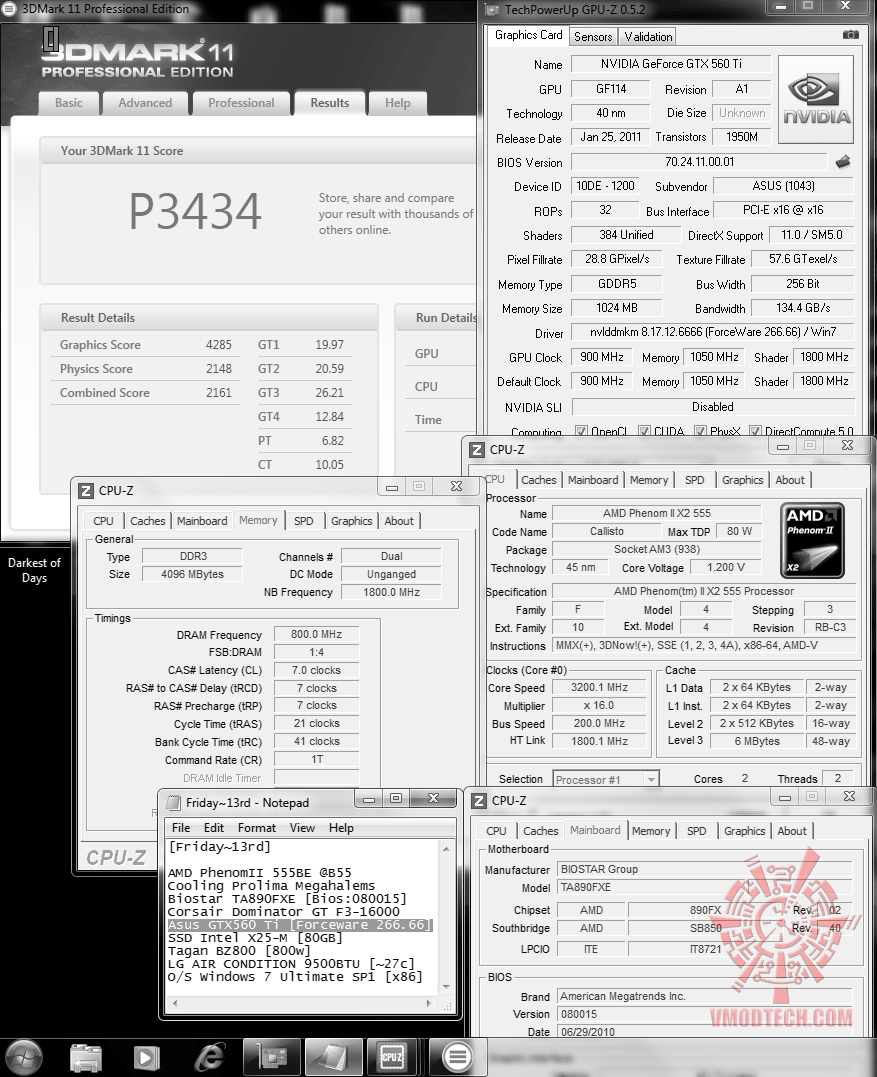Click Notepad vertical scrollbar down arrow
877x1077 pixels.
coord(447,987)
